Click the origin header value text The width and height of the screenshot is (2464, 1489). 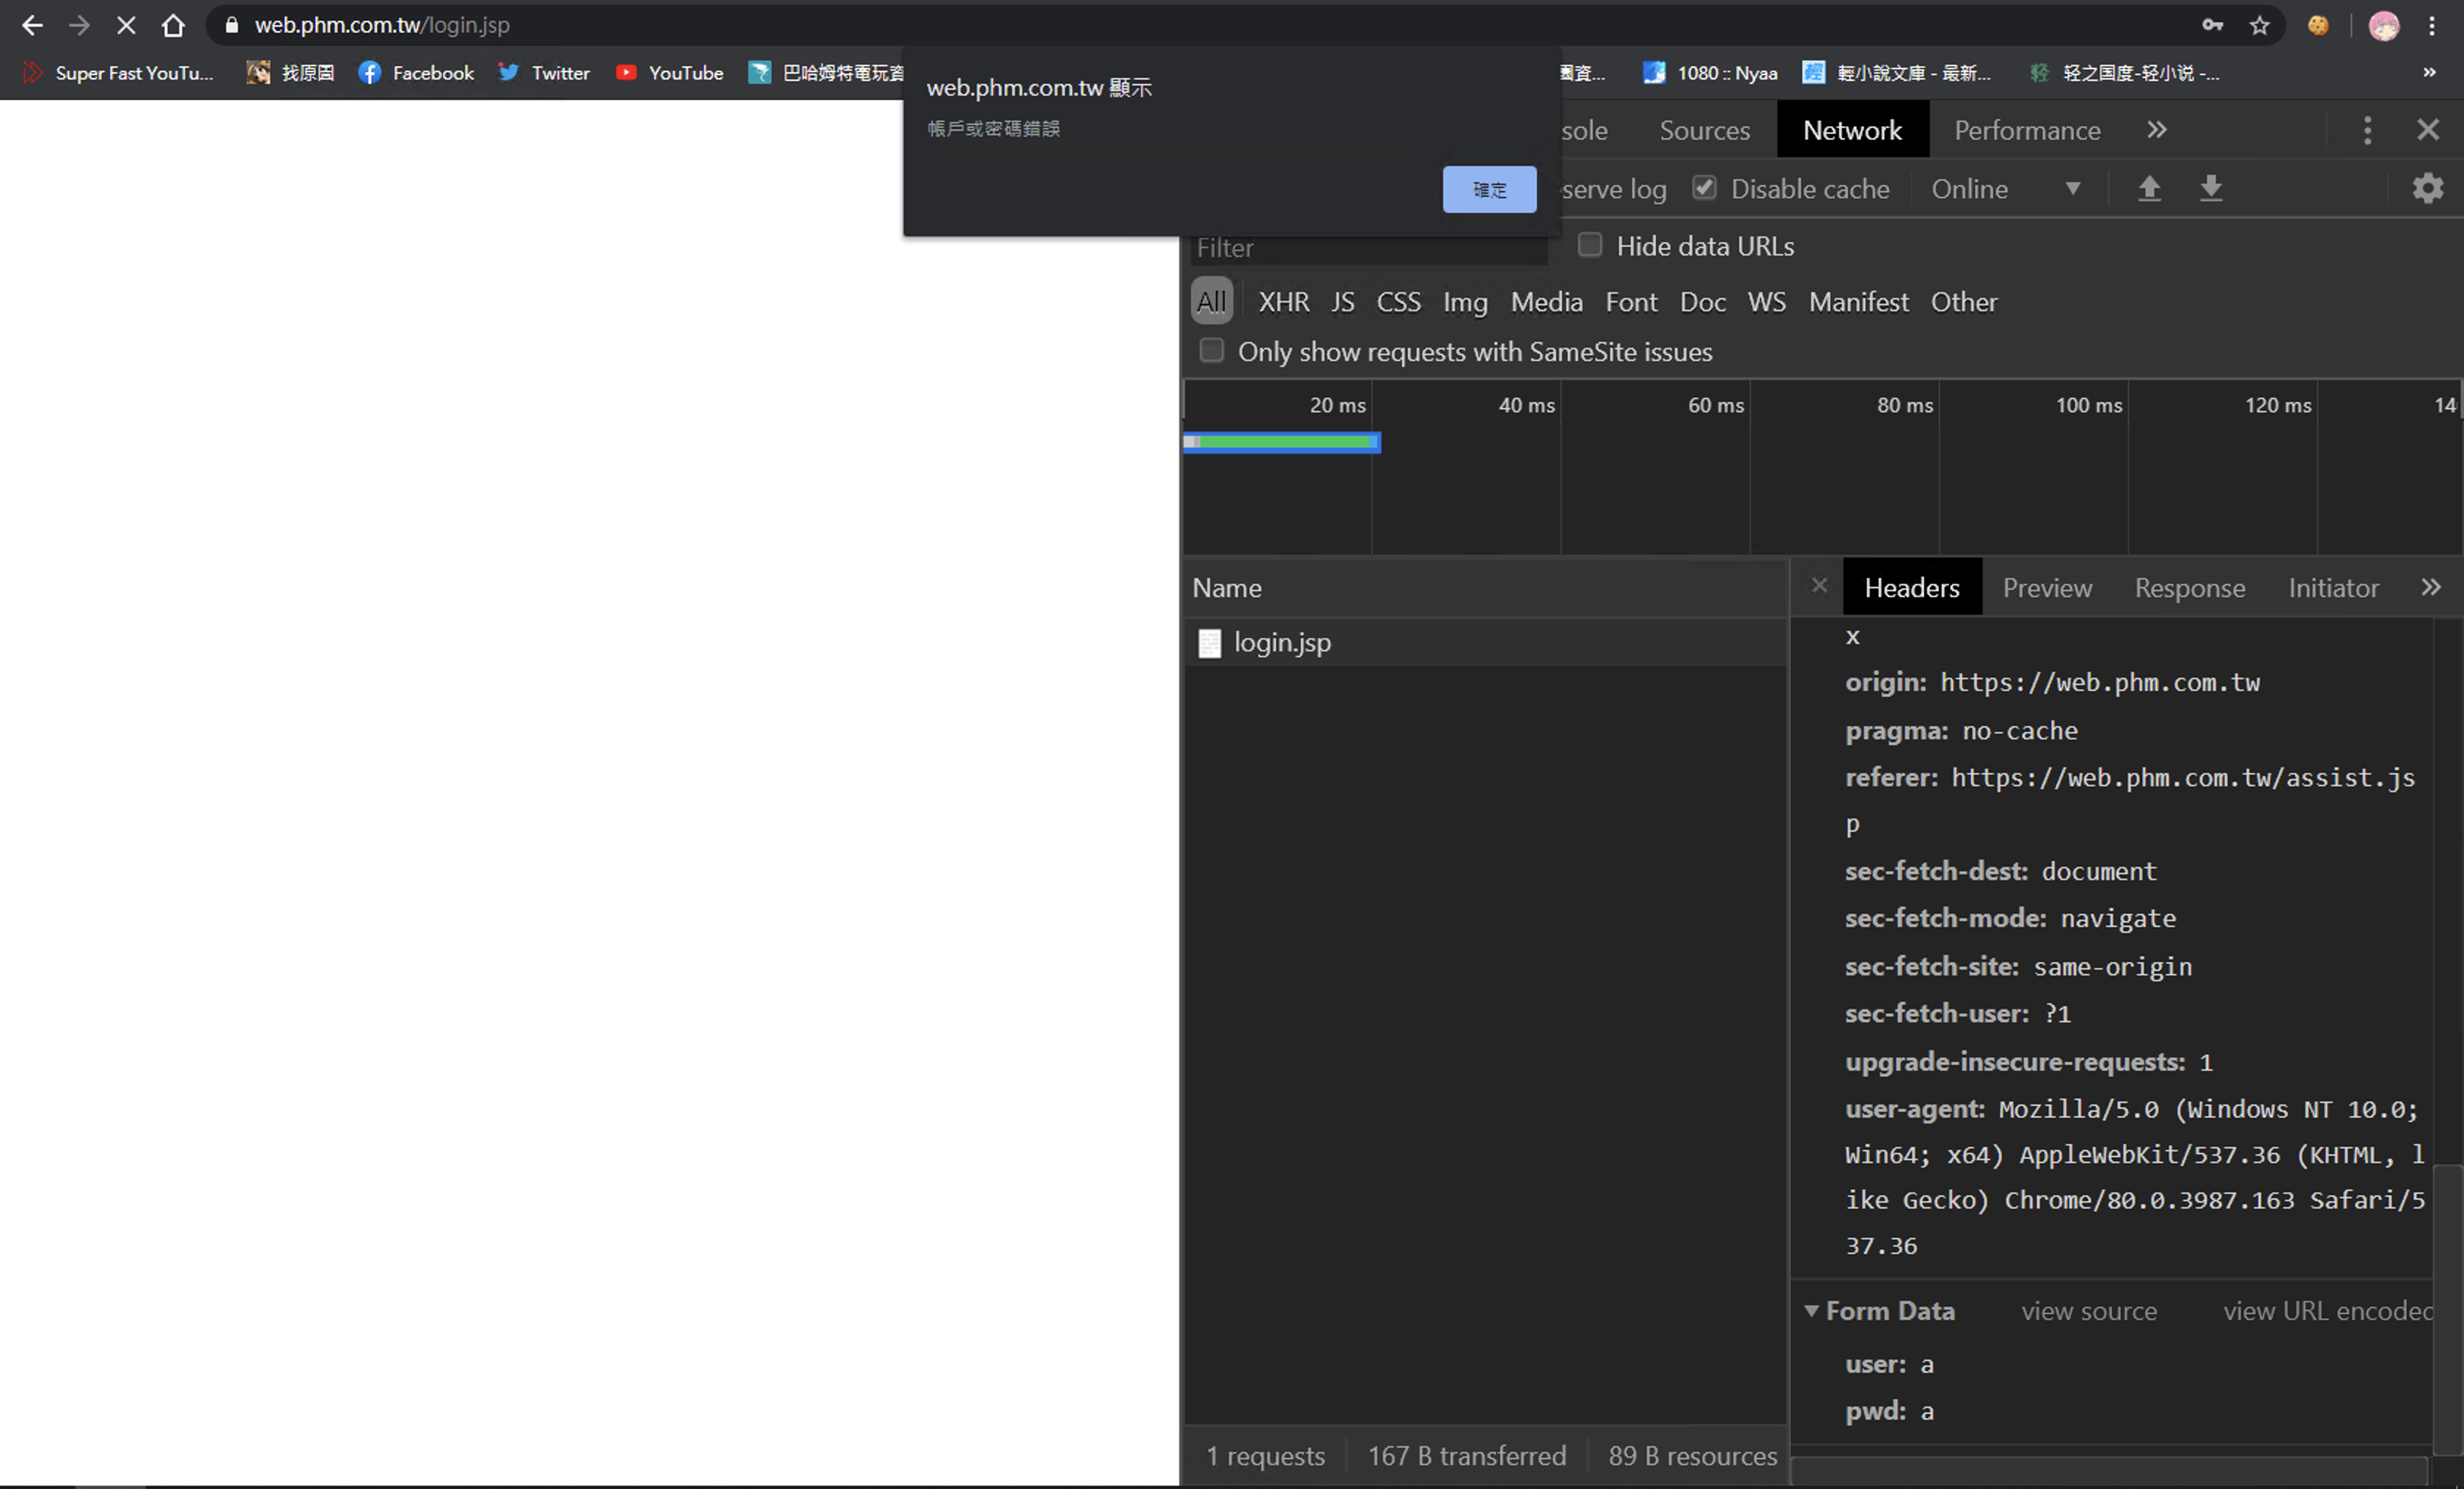[2099, 683]
